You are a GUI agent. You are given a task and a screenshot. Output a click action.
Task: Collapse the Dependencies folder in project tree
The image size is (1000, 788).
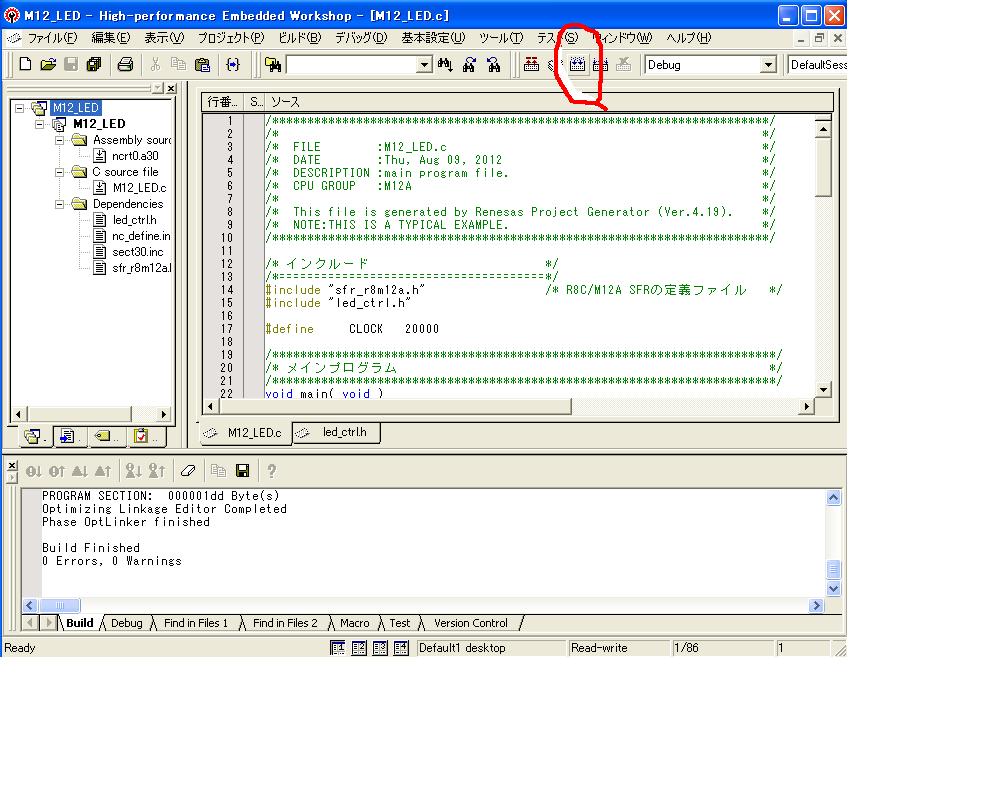[61, 204]
